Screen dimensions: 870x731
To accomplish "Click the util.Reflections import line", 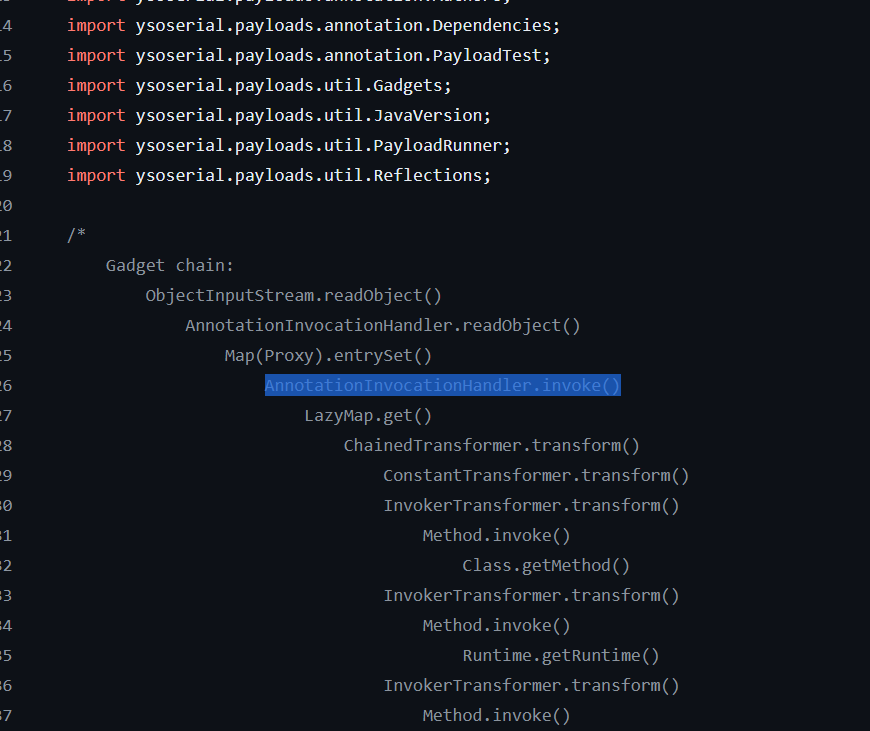I will coord(279,175).
